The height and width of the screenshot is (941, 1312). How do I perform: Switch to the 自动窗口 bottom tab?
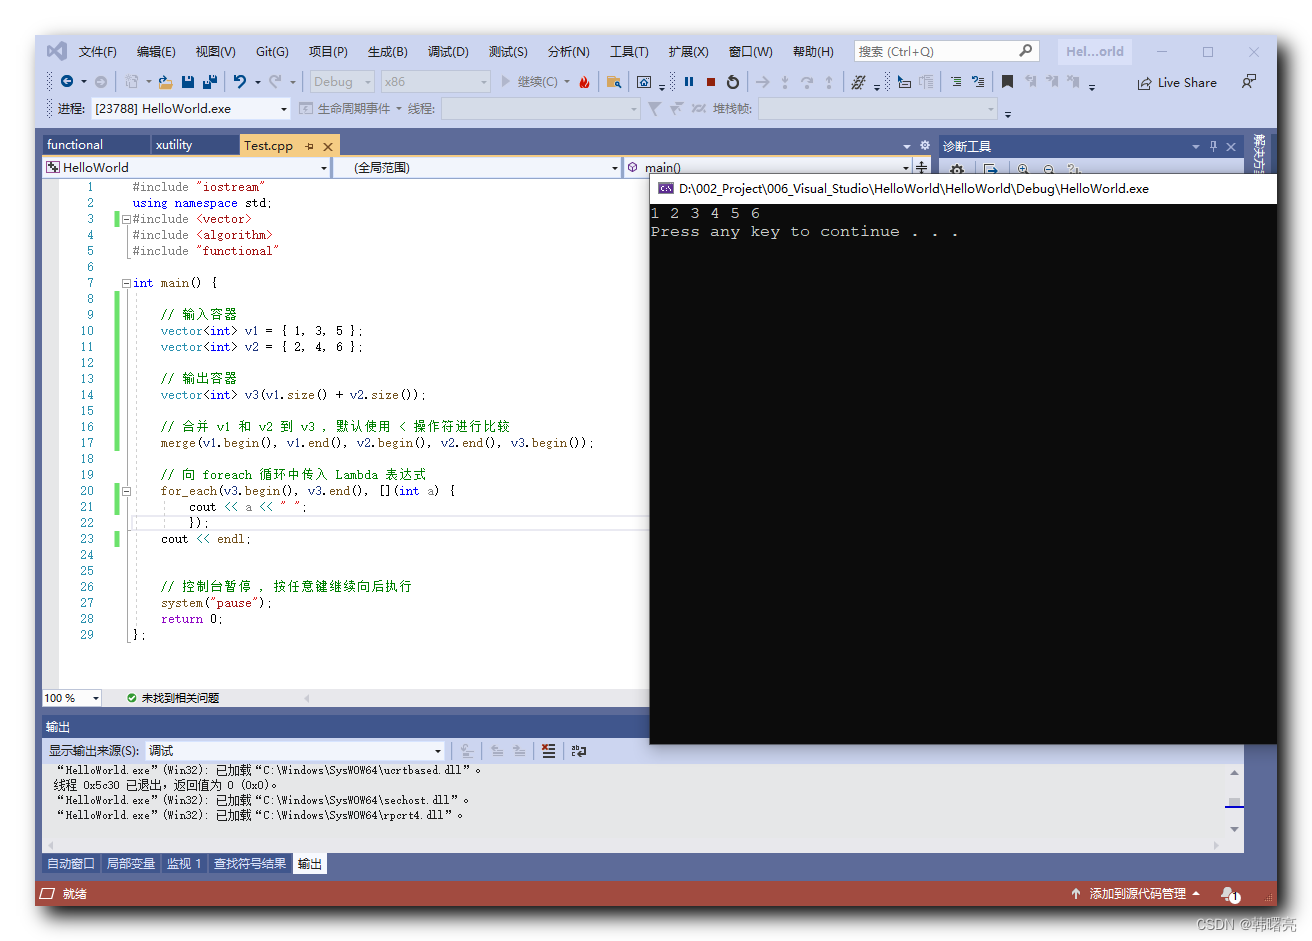(71, 864)
